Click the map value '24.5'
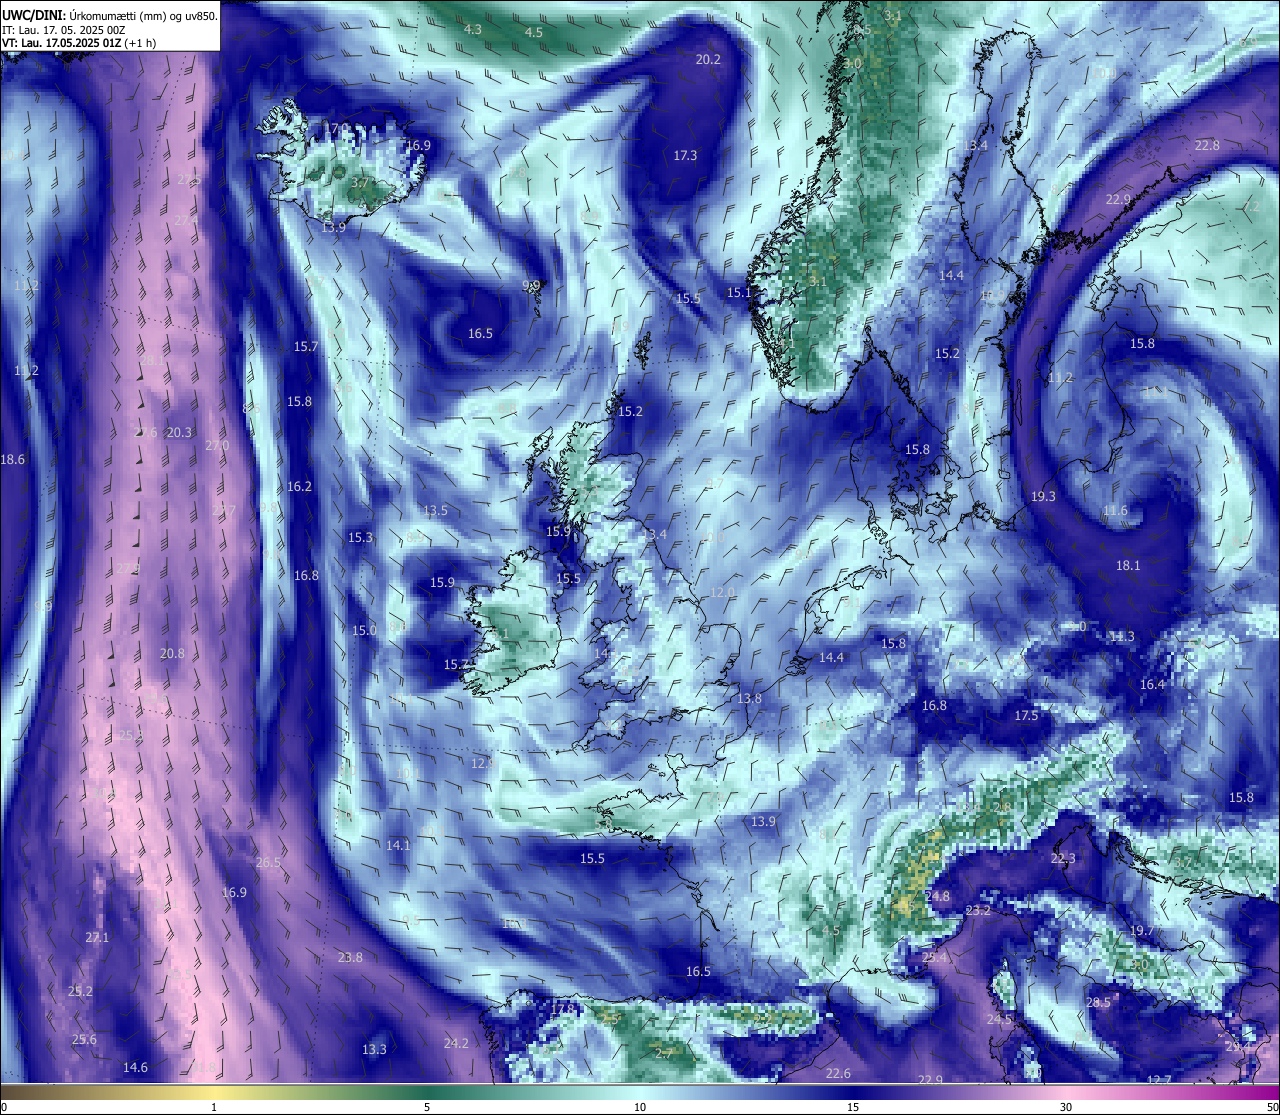The width and height of the screenshot is (1280, 1115). coord(999,1020)
